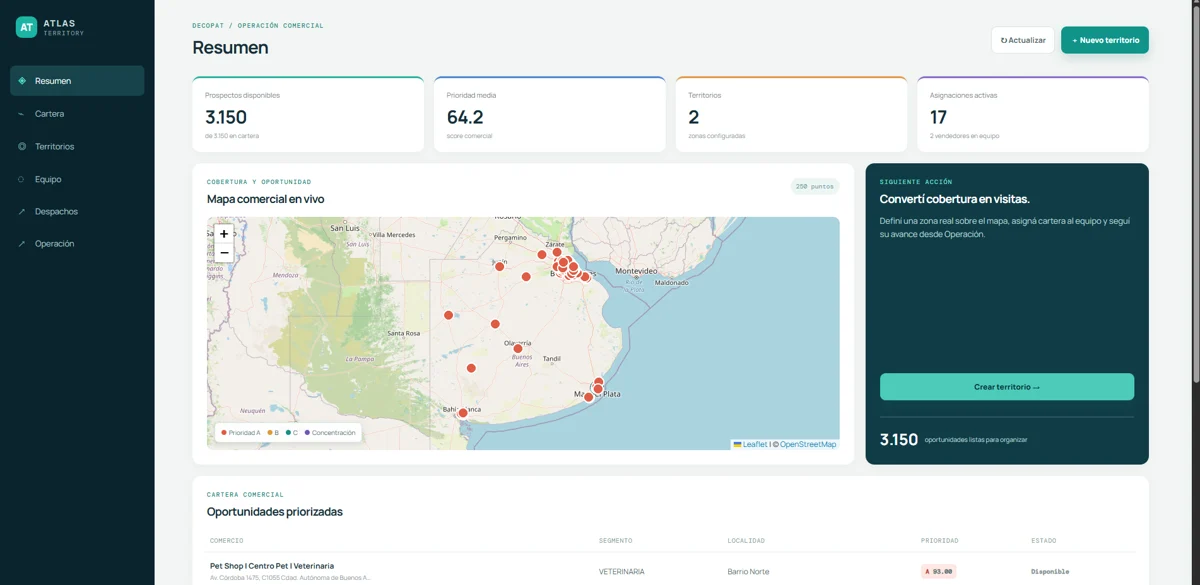Open the OpenStreetMap attribution link
Image resolution: width=1200 pixels, height=585 pixels.
[808, 444]
